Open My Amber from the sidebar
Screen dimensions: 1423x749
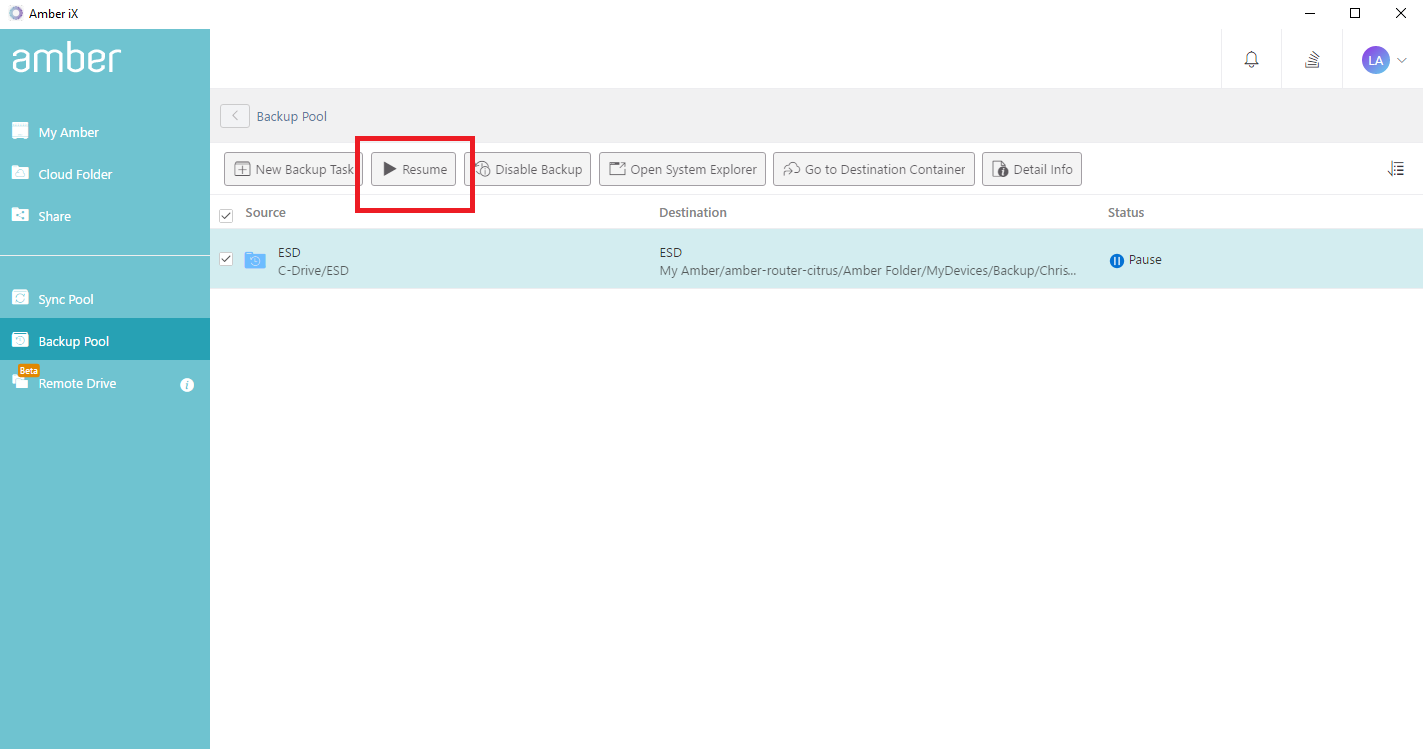point(68,131)
